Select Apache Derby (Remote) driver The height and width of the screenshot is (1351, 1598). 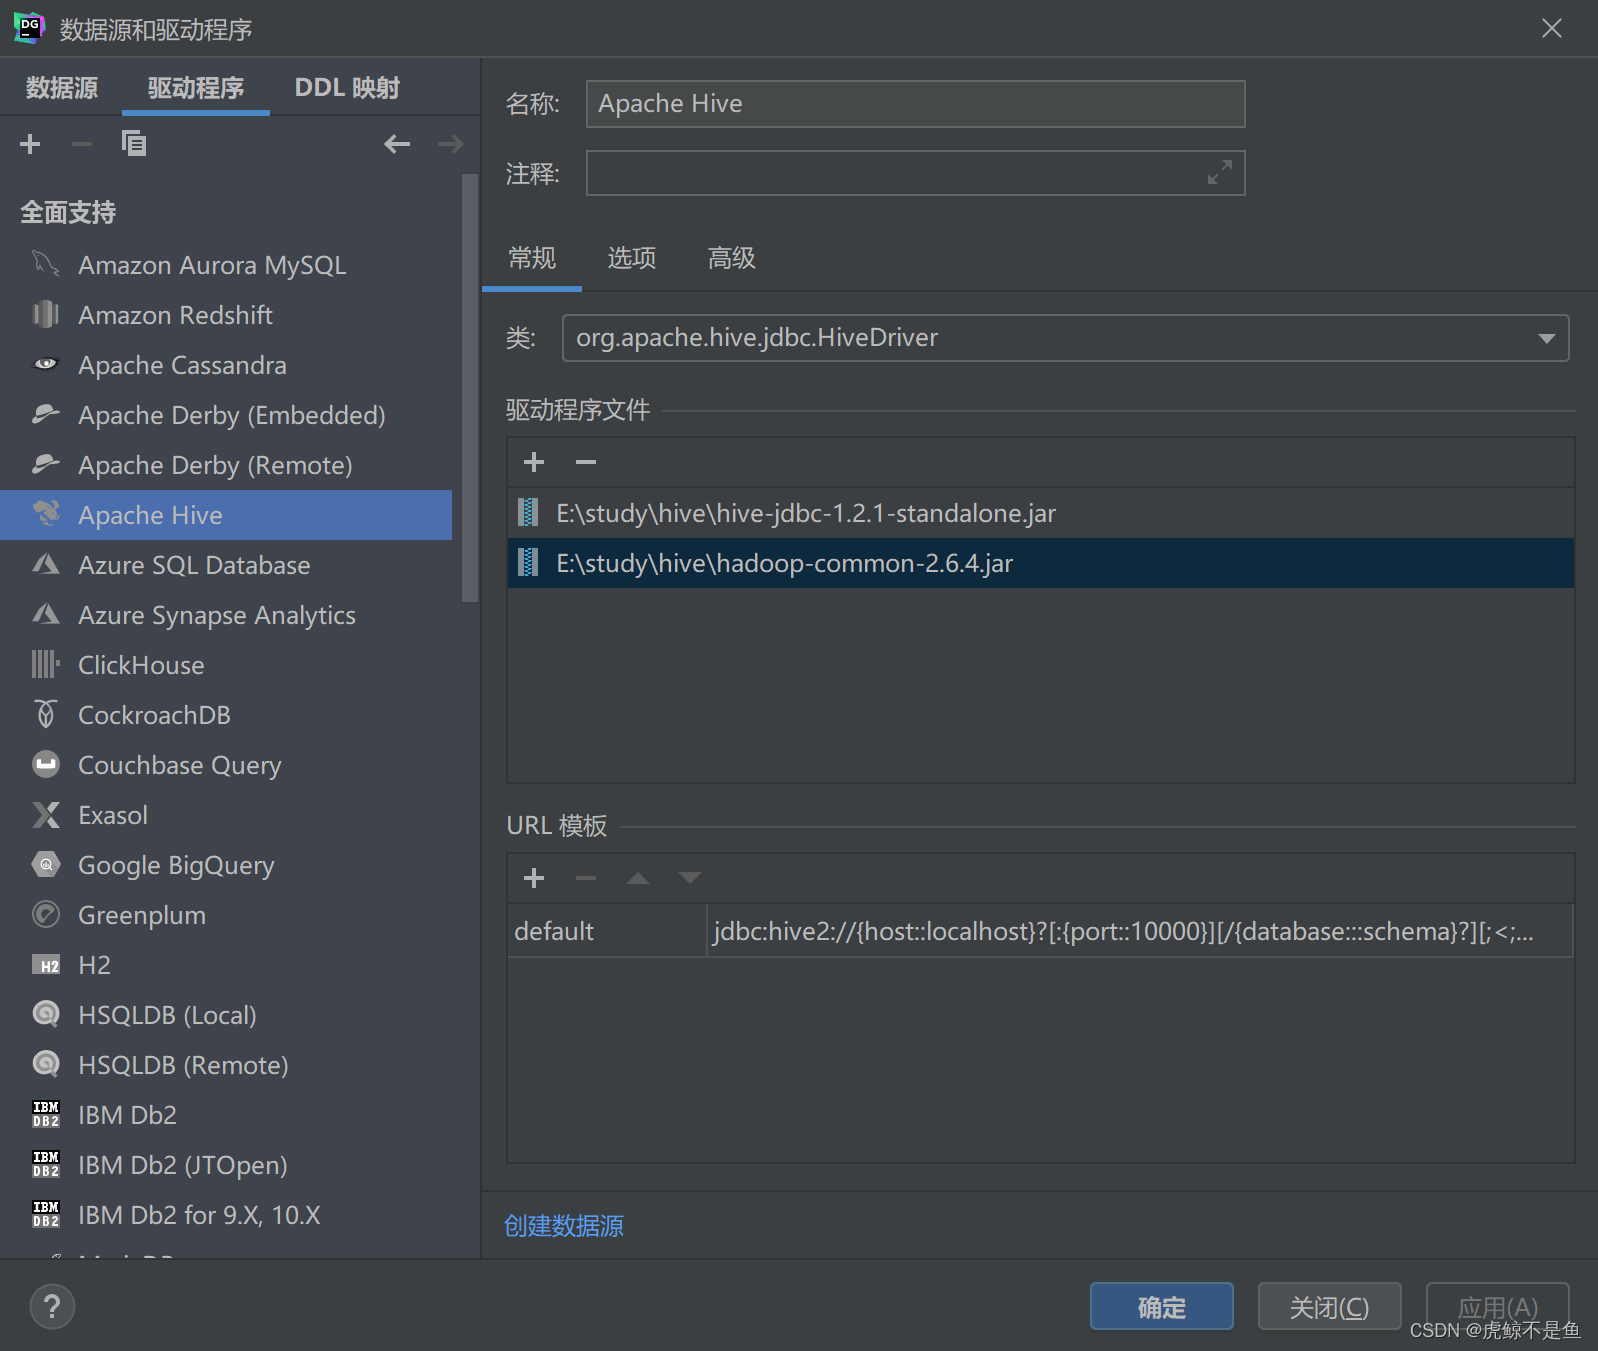point(226,465)
